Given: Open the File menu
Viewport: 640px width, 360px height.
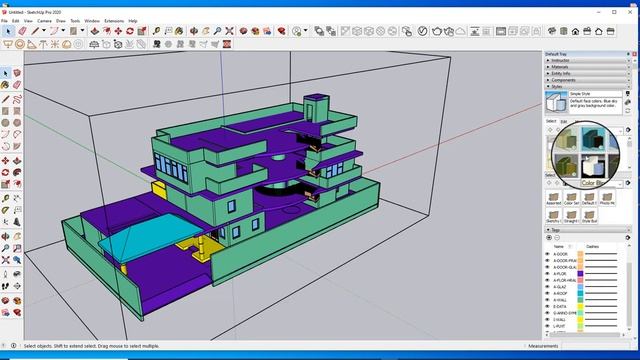Looking at the screenshot, I should tap(4, 21).
